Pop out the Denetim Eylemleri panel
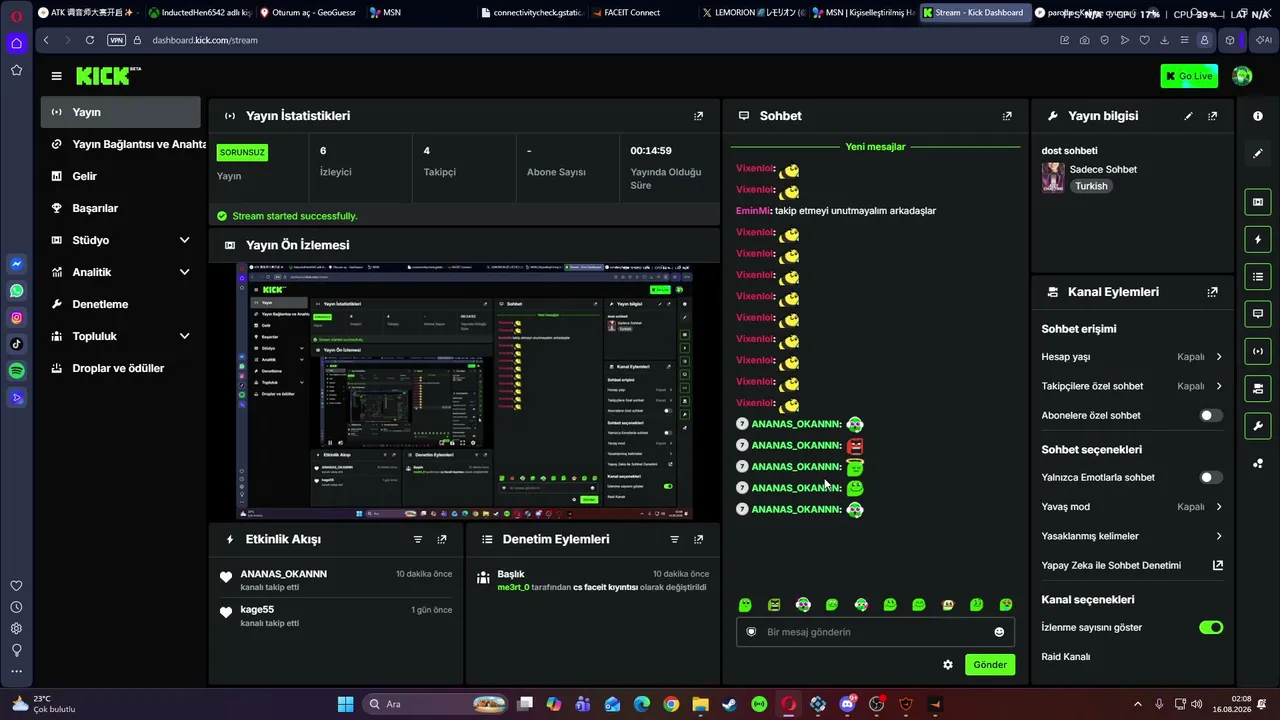 click(x=698, y=539)
